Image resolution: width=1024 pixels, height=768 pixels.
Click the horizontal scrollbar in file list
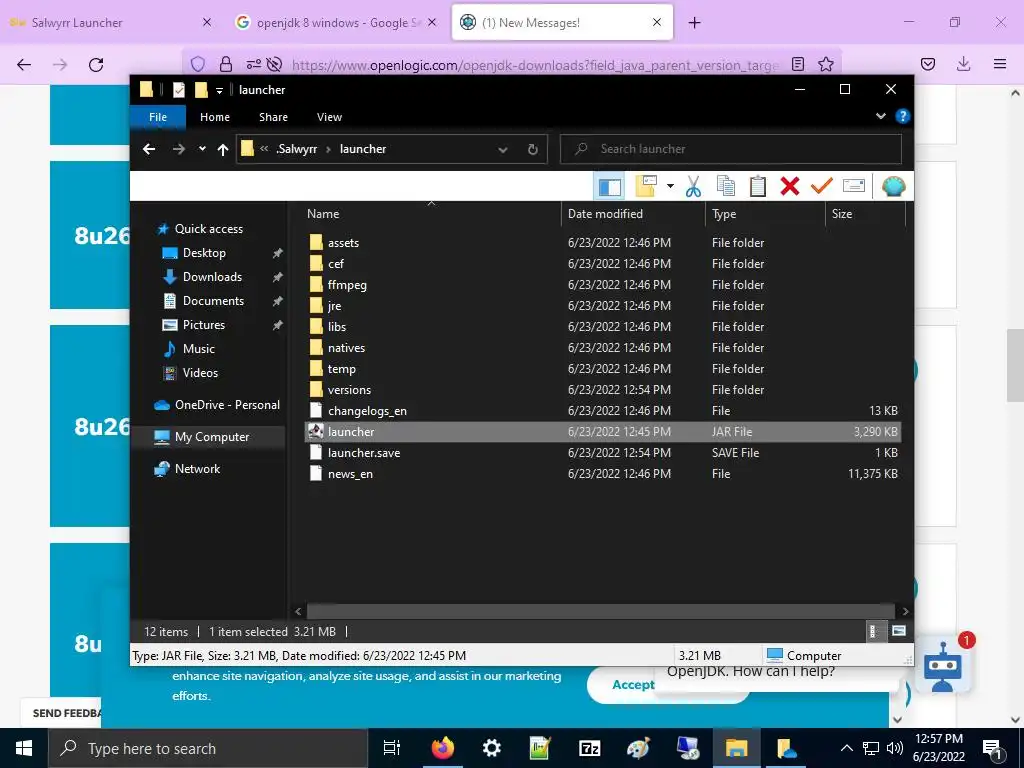(x=600, y=611)
